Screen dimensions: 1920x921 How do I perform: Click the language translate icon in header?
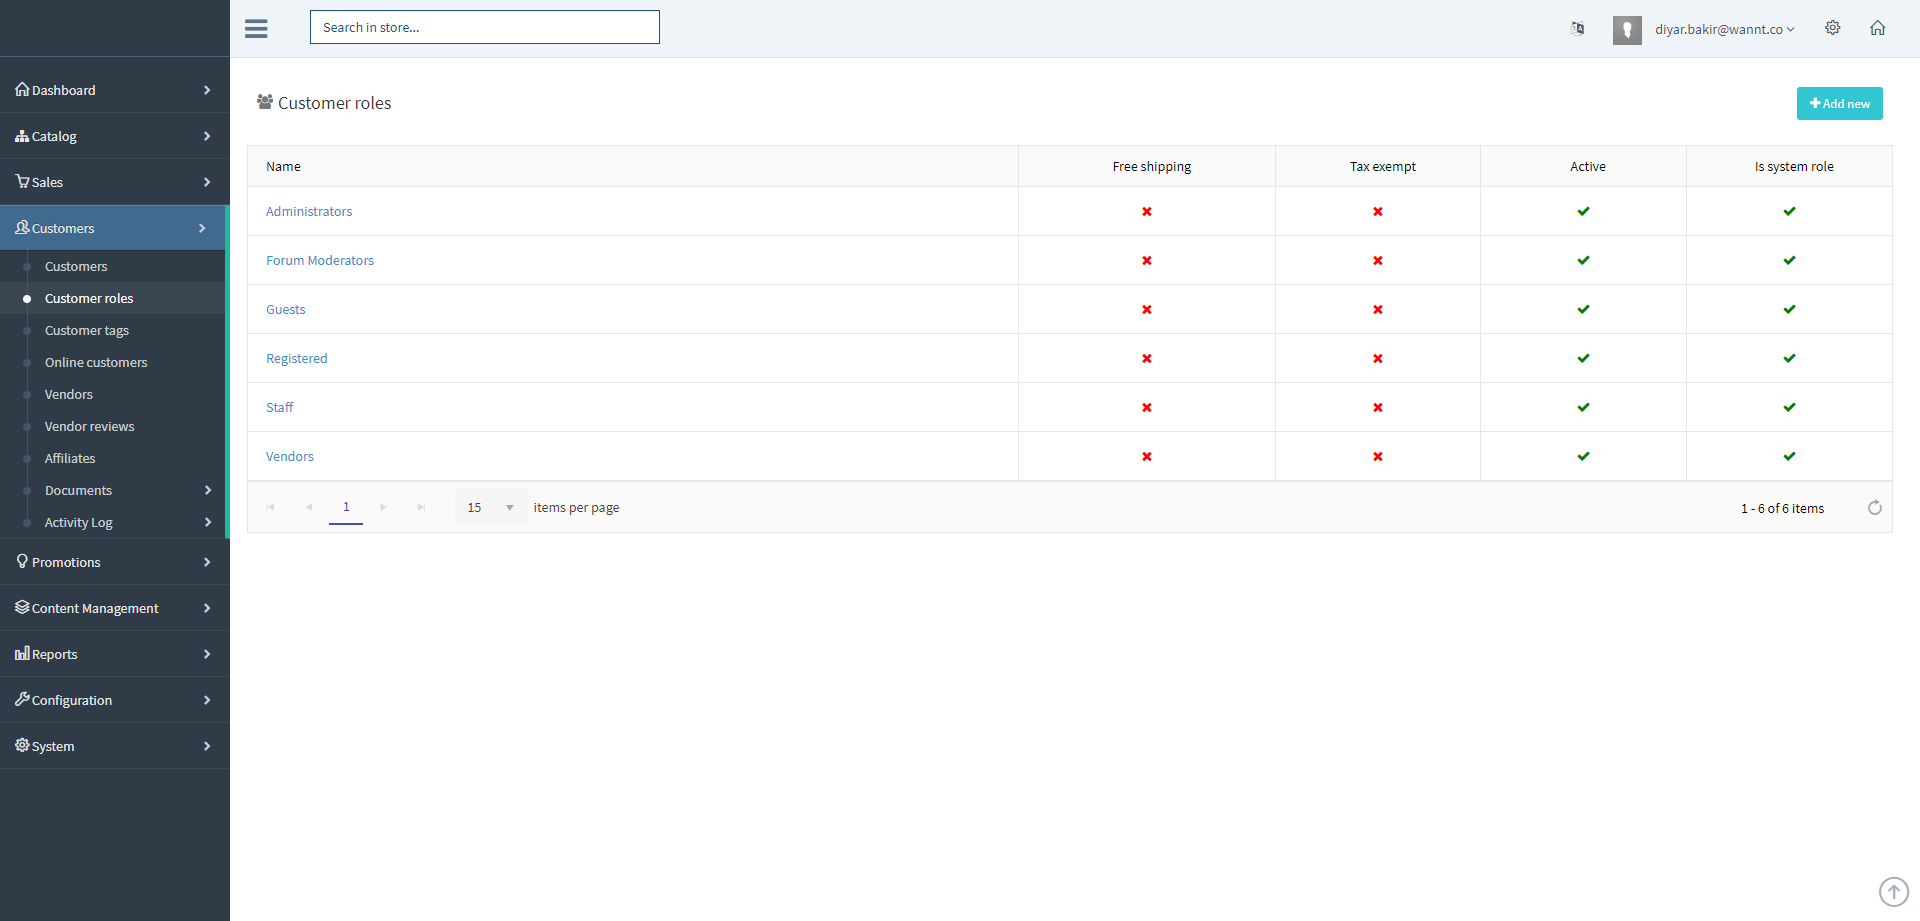click(x=1577, y=28)
